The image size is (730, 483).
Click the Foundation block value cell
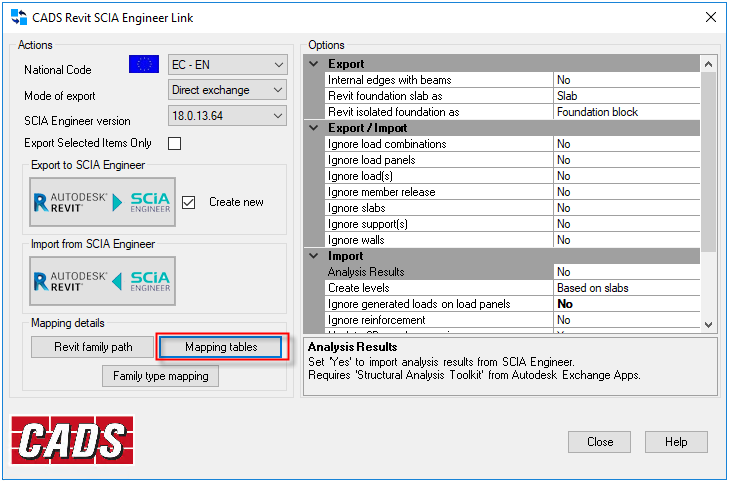click(x=627, y=112)
